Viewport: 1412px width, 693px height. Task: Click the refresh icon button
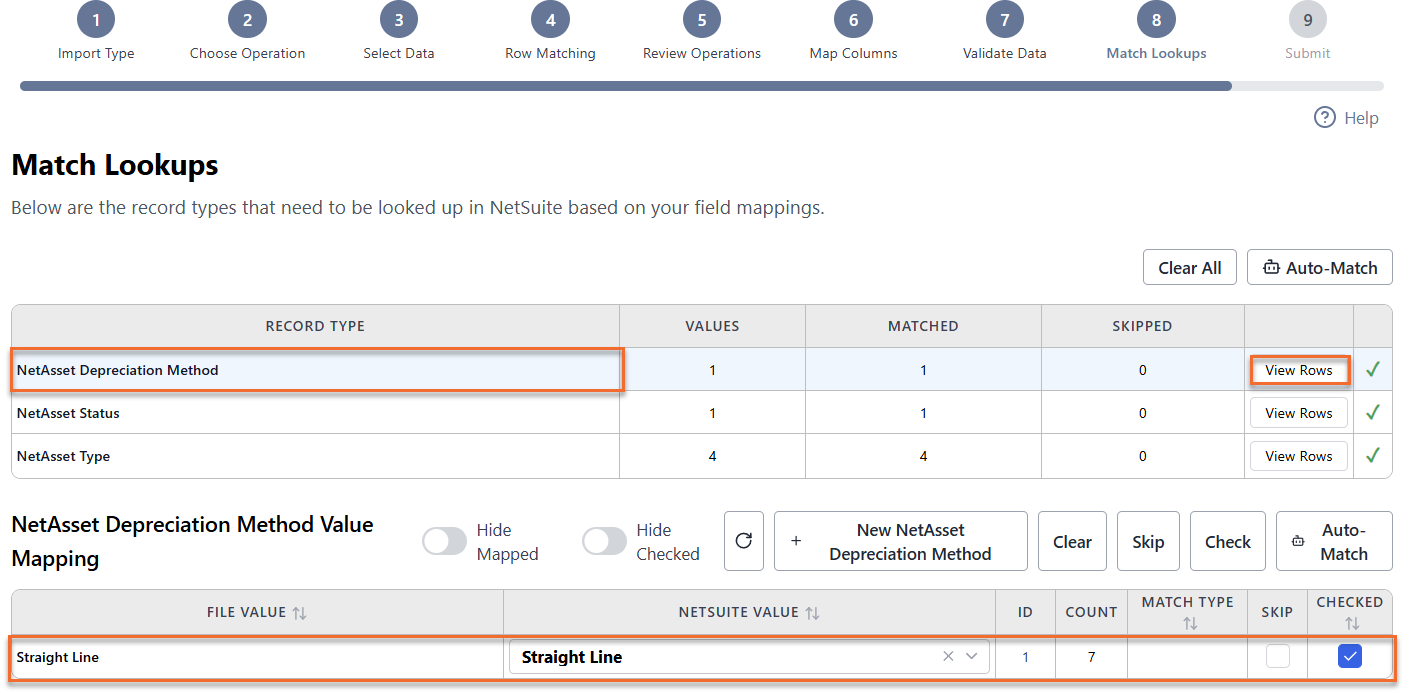point(743,541)
